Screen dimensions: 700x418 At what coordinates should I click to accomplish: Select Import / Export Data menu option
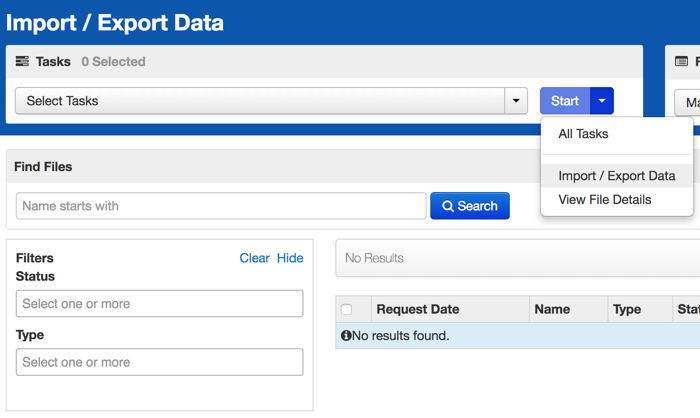tap(616, 176)
